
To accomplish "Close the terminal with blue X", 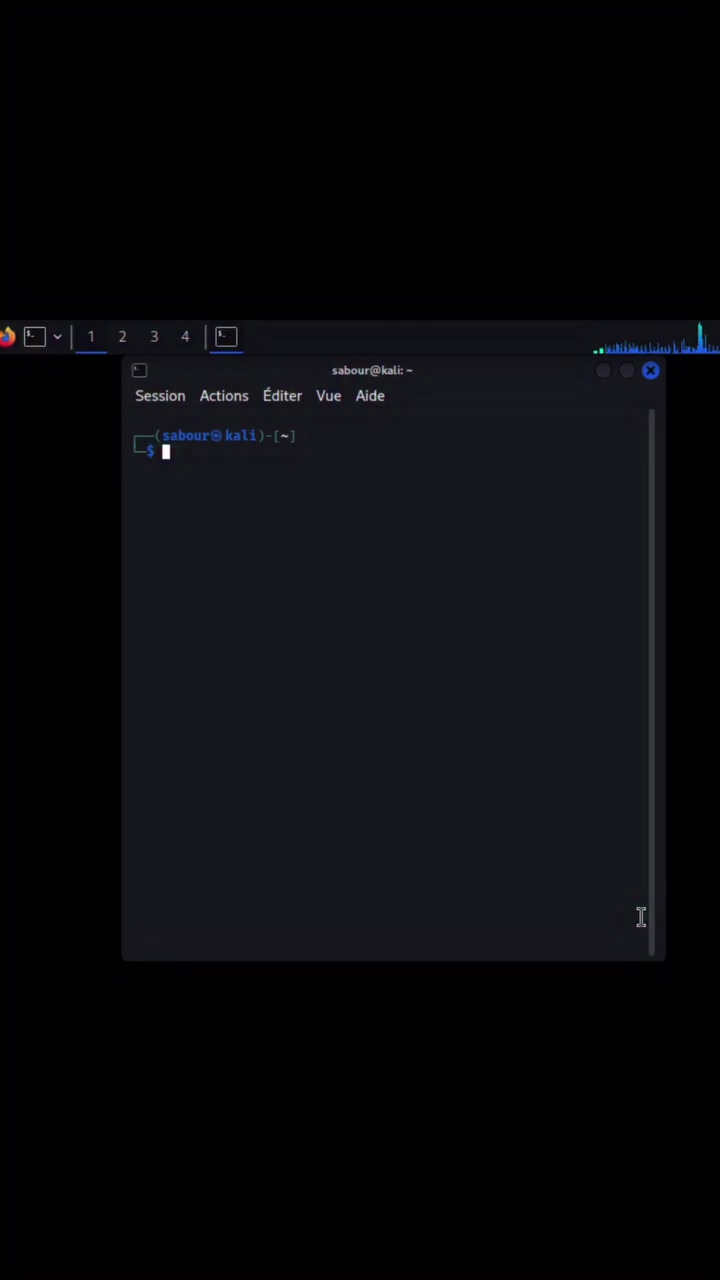I will (x=651, y=371).
